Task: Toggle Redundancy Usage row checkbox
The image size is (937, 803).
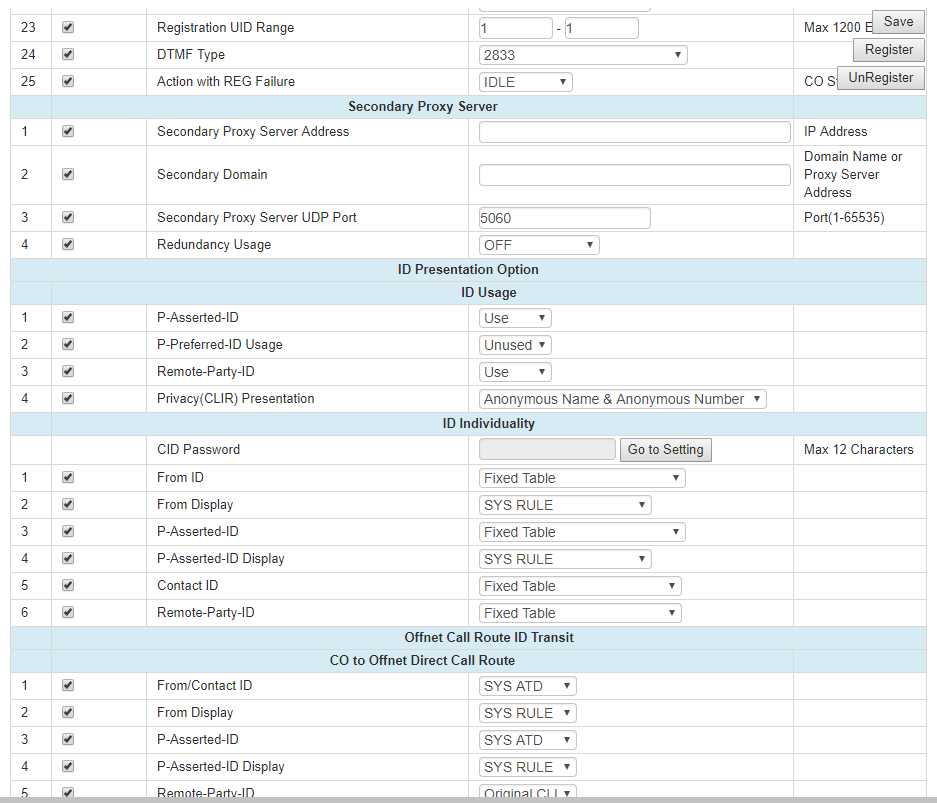Action: (68, 244)
